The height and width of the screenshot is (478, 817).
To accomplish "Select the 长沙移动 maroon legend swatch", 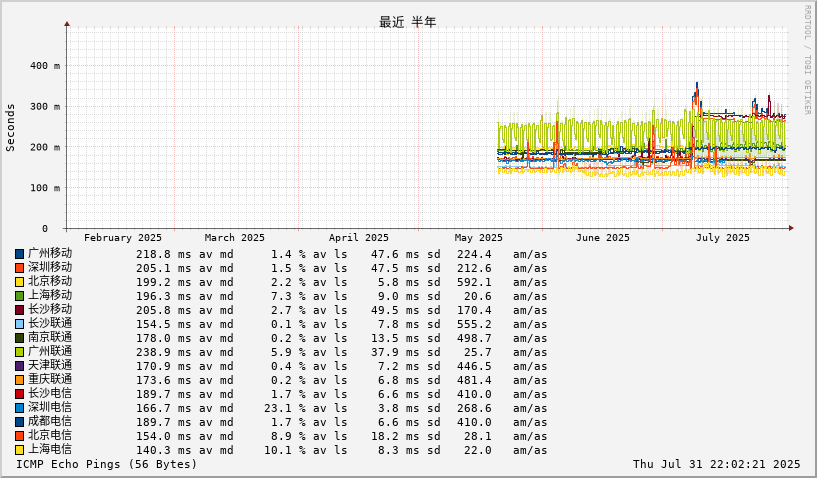I will tap(20, 311).
